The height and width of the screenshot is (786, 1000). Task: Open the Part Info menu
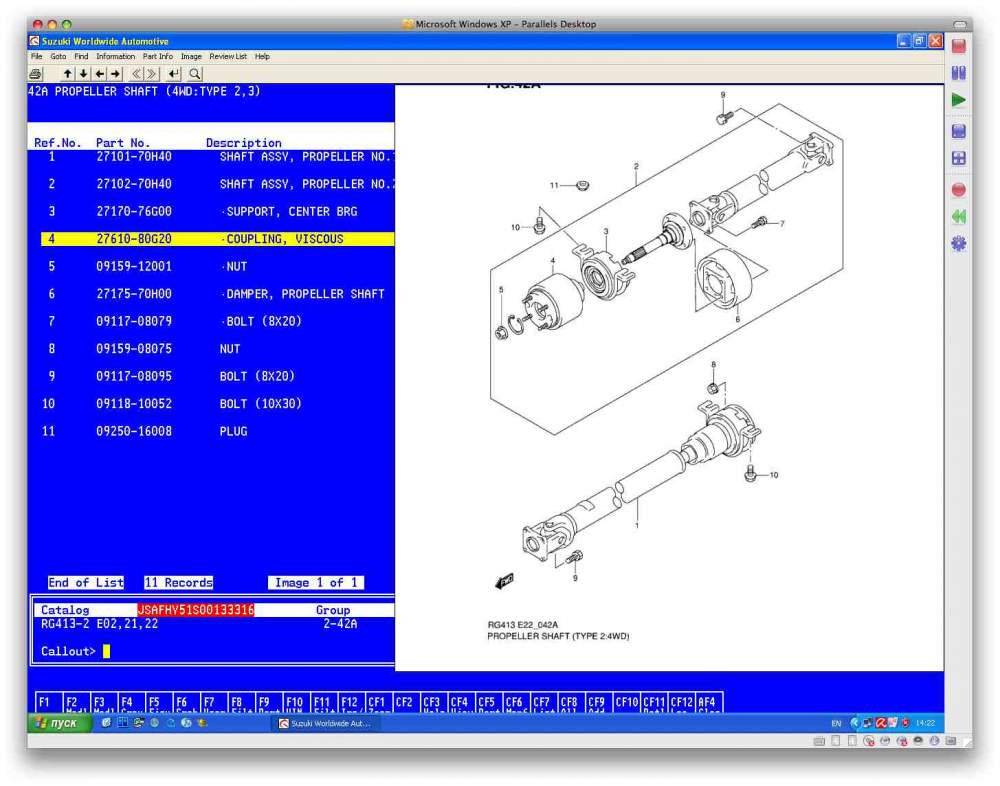[x=158, y=56]
